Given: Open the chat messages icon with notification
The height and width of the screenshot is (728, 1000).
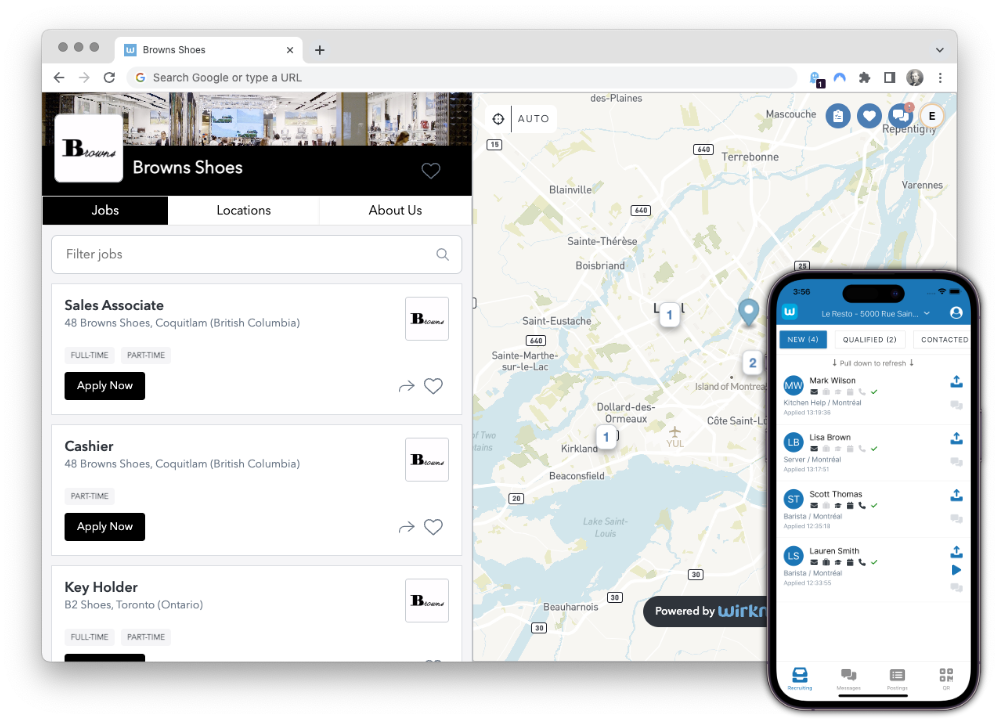Looking at the screenshot, I should pyautogui.click(x=900, y=116).
